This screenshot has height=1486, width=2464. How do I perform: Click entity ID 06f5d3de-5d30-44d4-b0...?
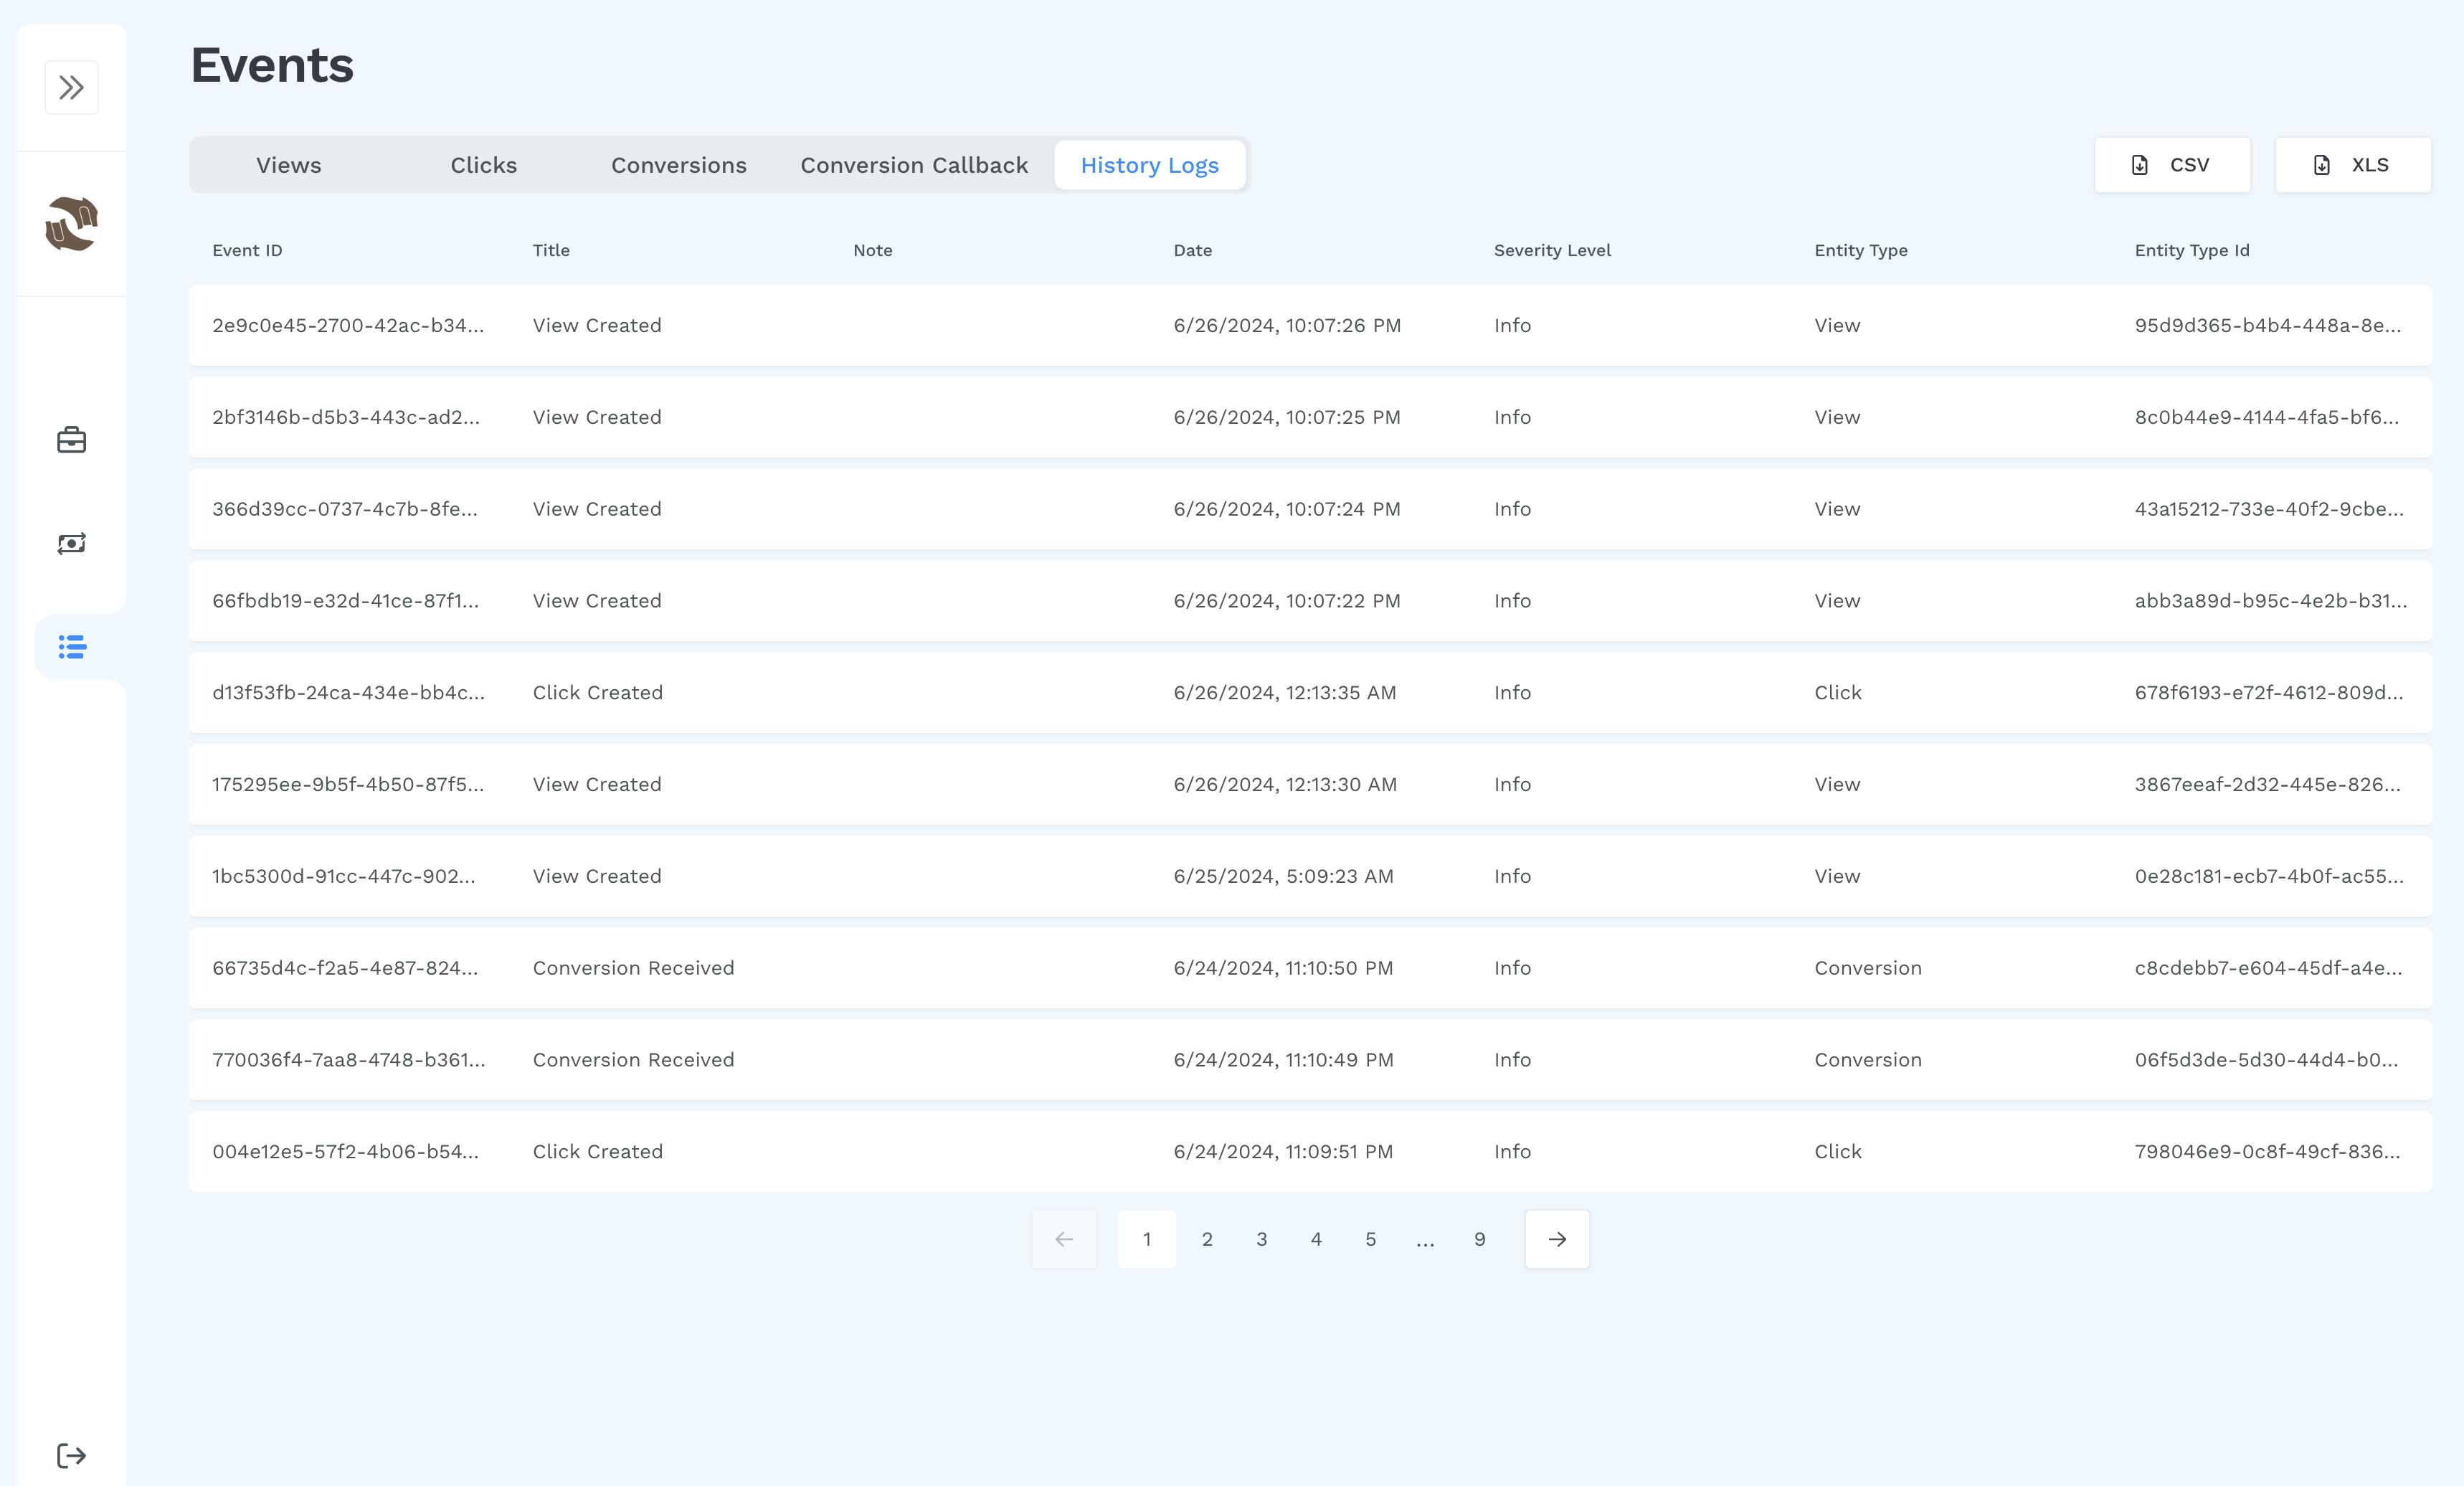[2266, 1060]
